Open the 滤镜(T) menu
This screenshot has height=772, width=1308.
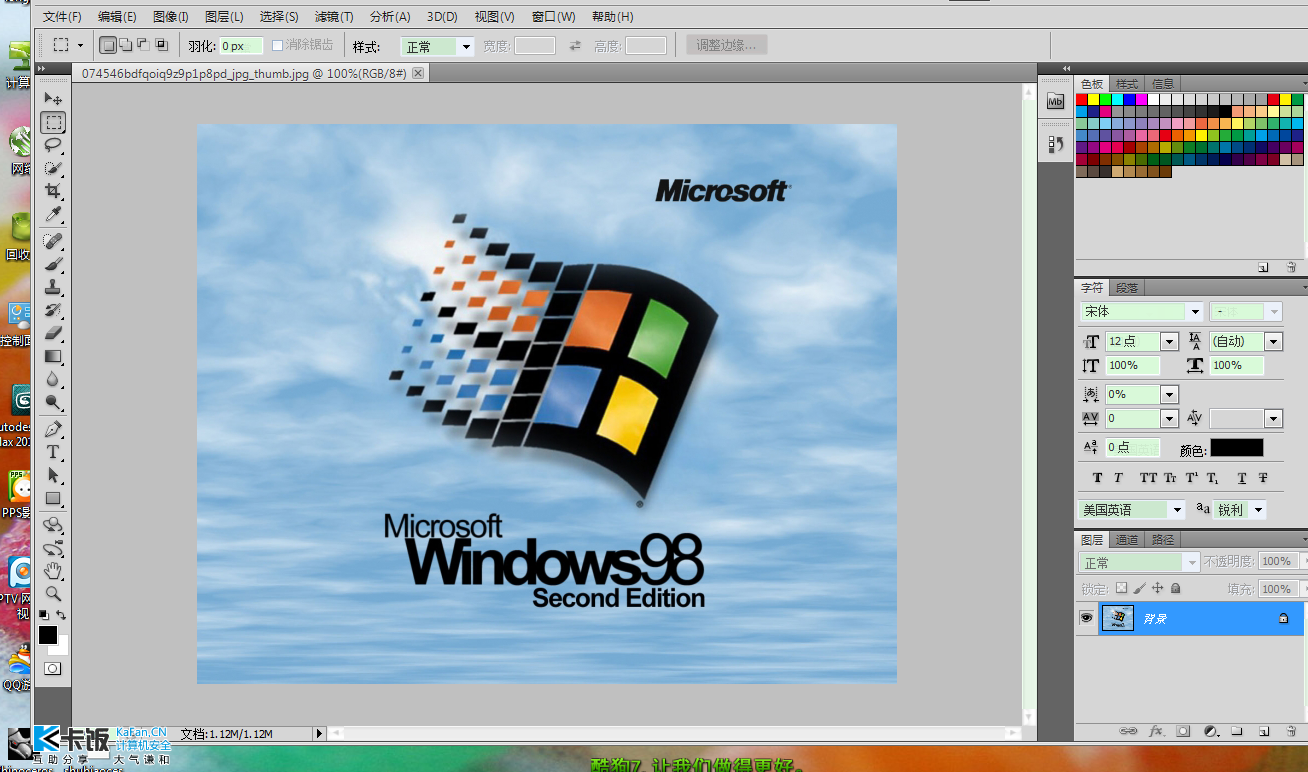coord(334,17)
